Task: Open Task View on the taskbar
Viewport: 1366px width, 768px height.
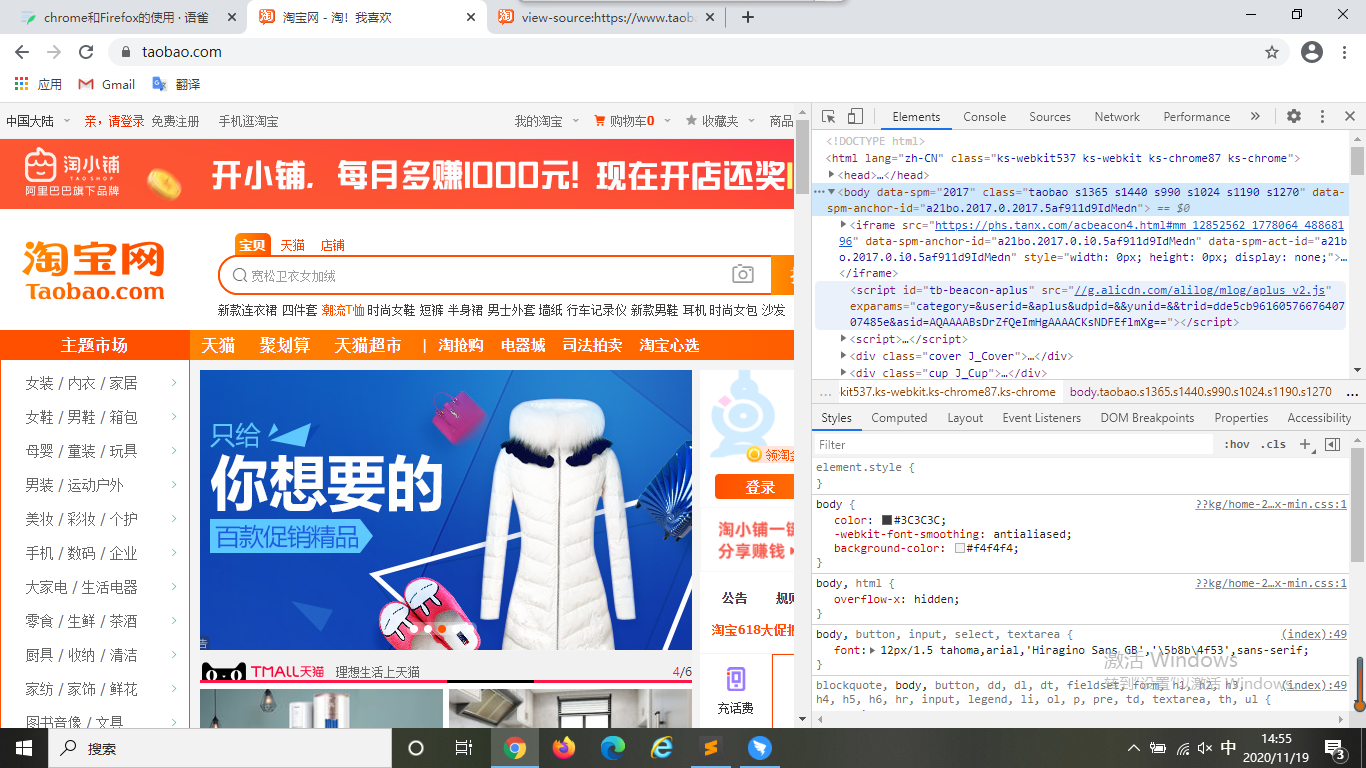Action: (464, 747)
